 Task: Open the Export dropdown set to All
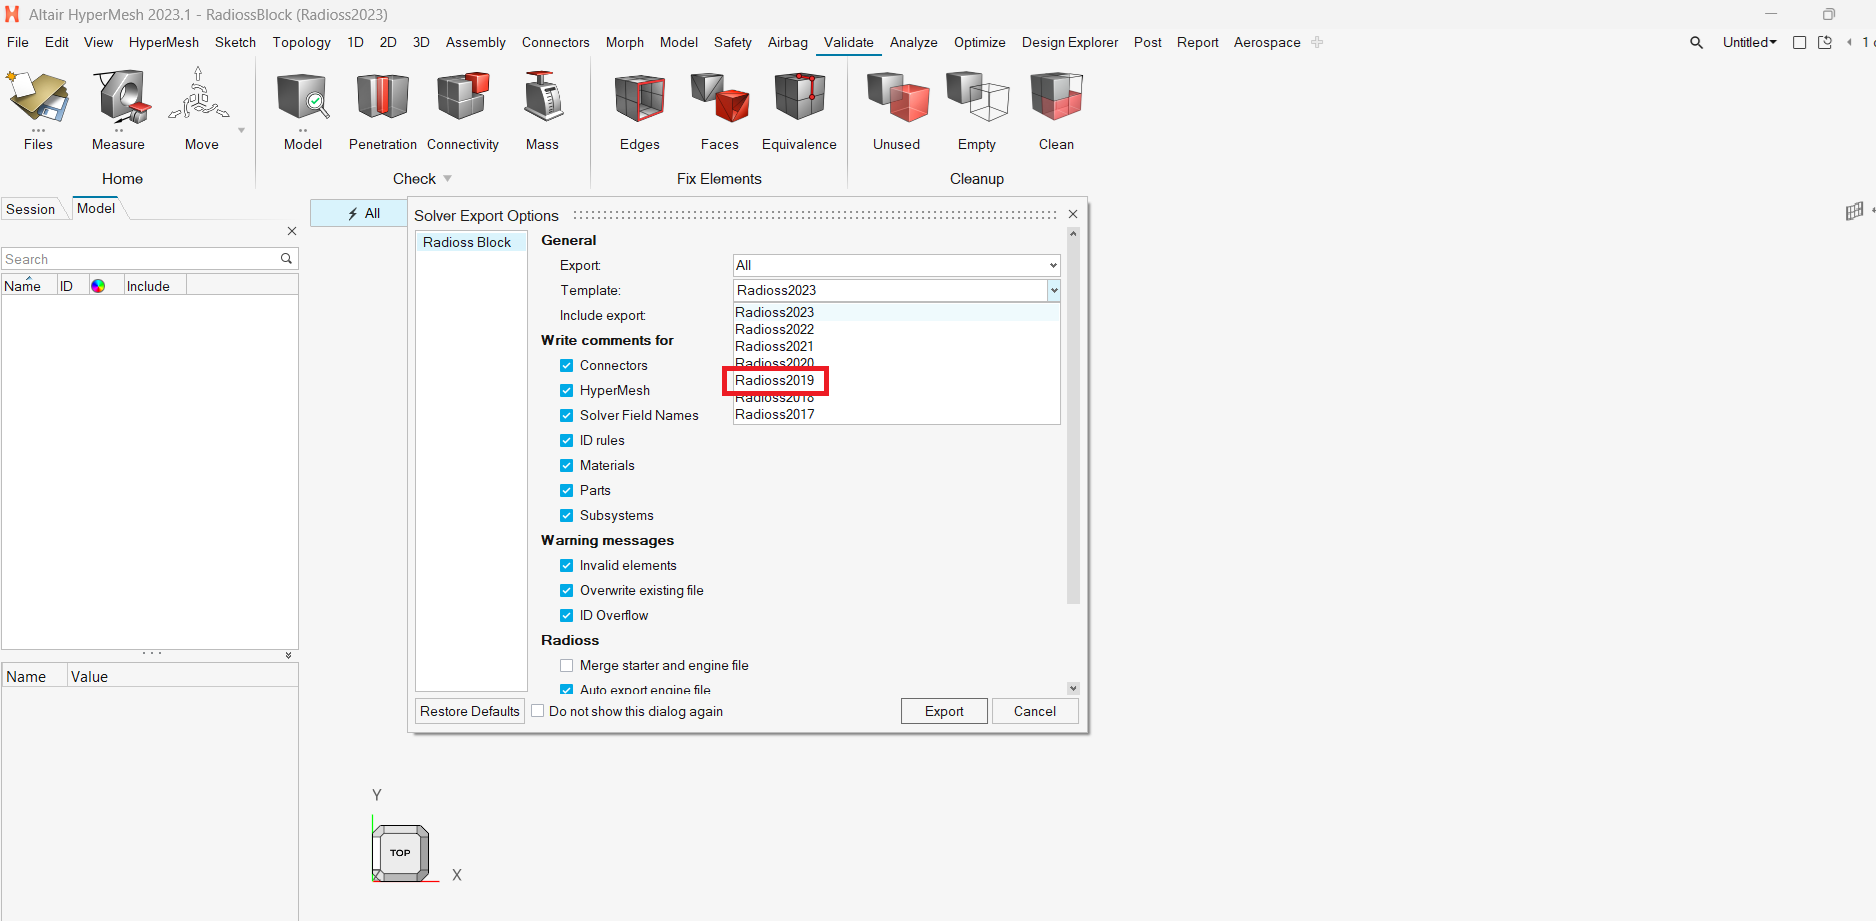point(897,265)
